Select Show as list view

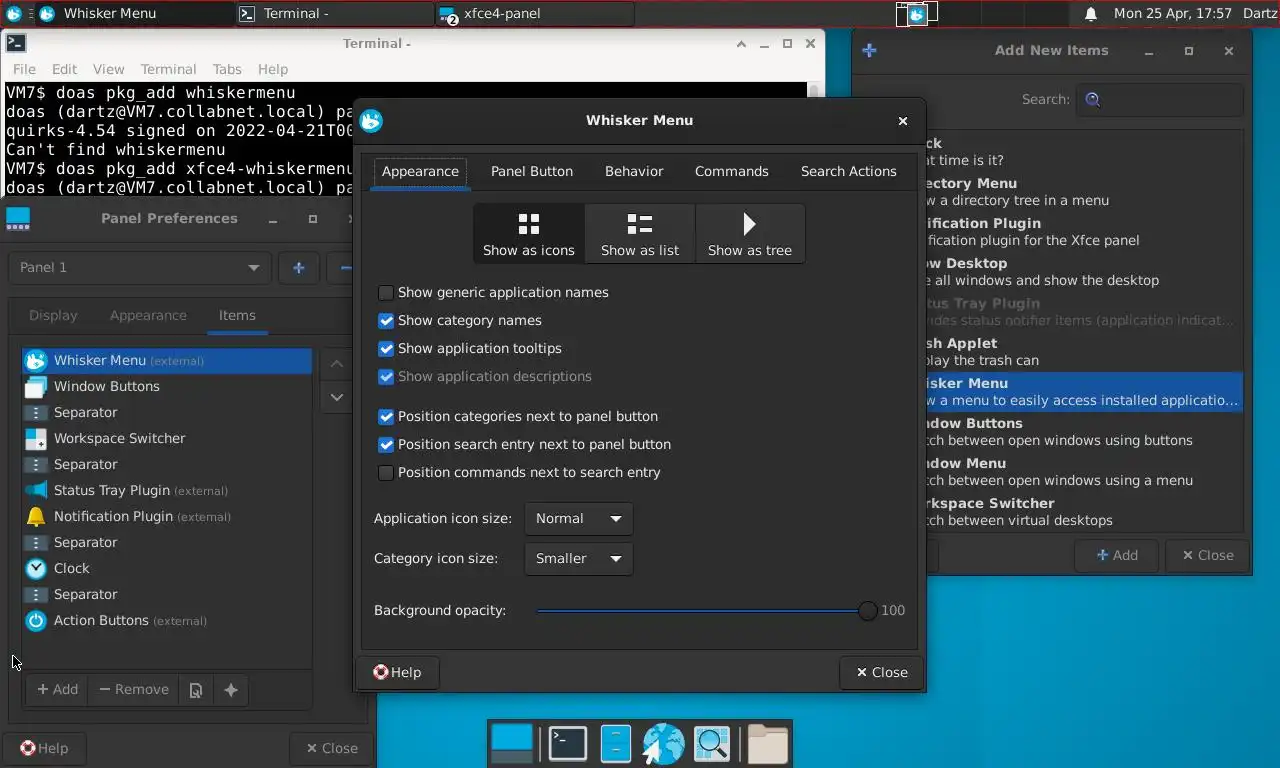coord(640,233)
